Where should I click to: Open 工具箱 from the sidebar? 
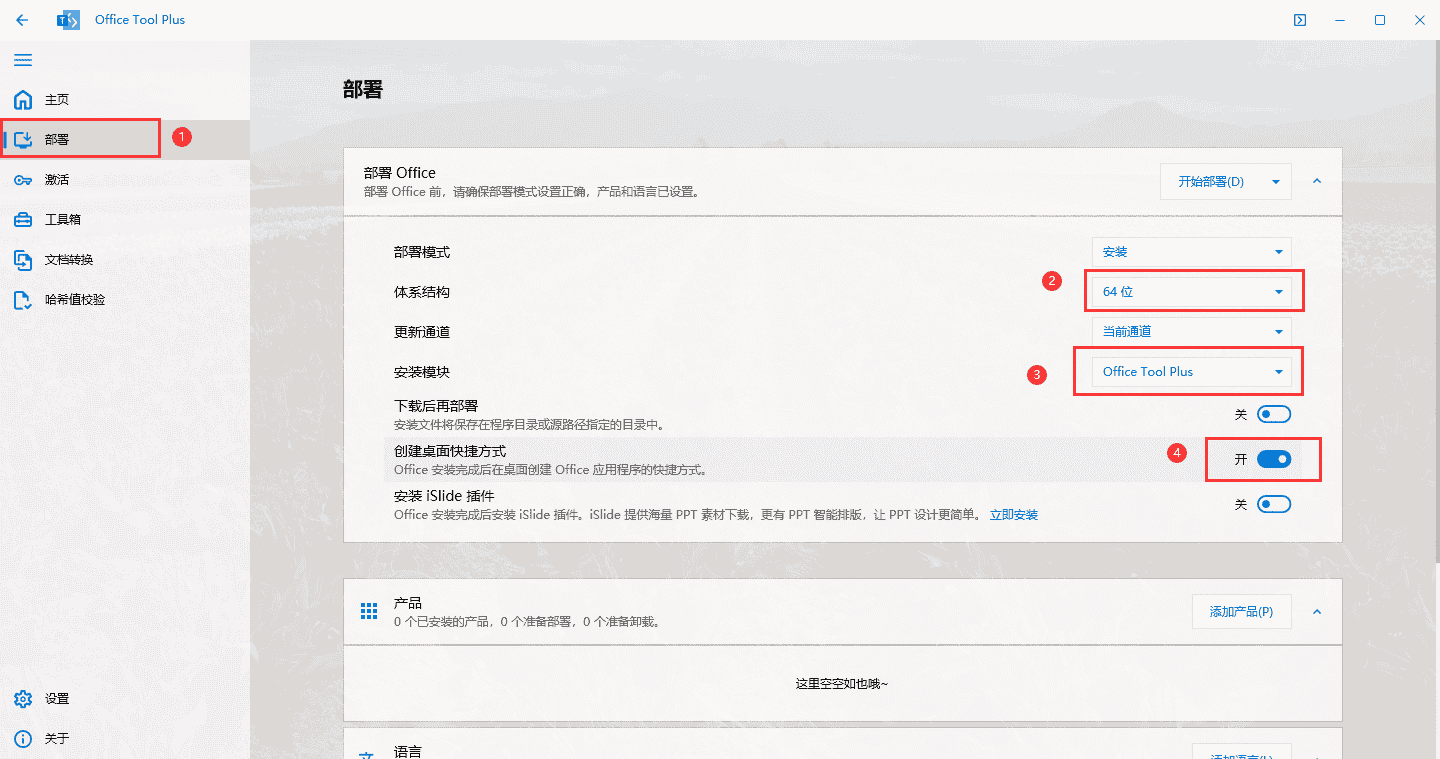125,220
